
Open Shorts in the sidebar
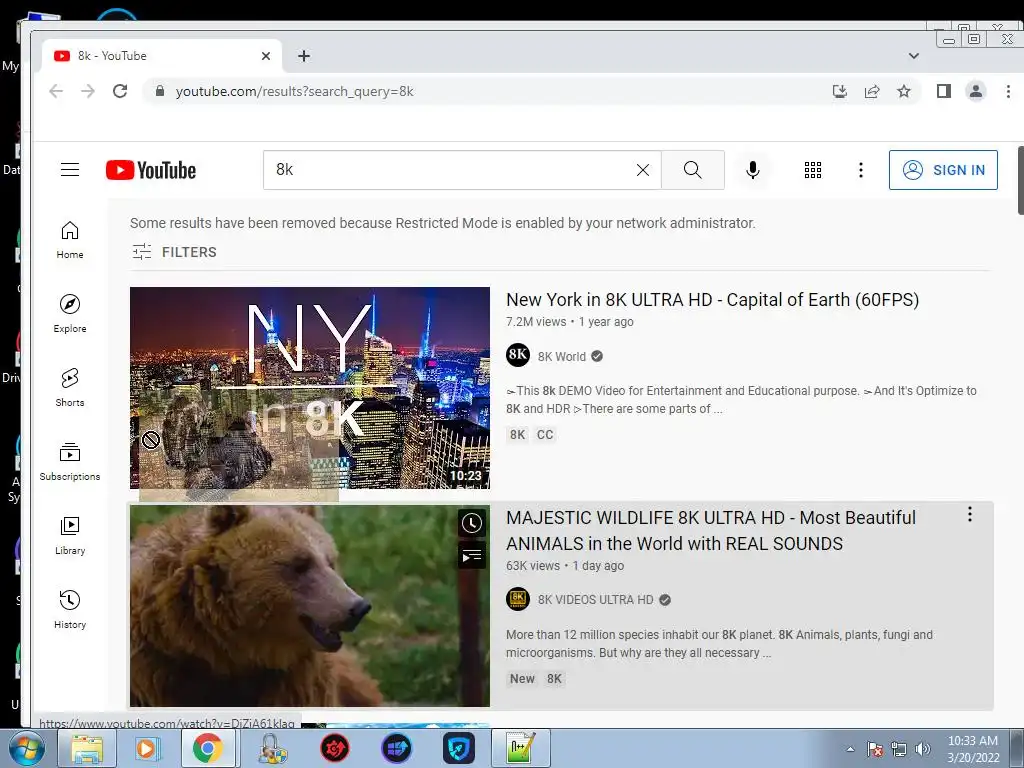click(x=70, y=387)
